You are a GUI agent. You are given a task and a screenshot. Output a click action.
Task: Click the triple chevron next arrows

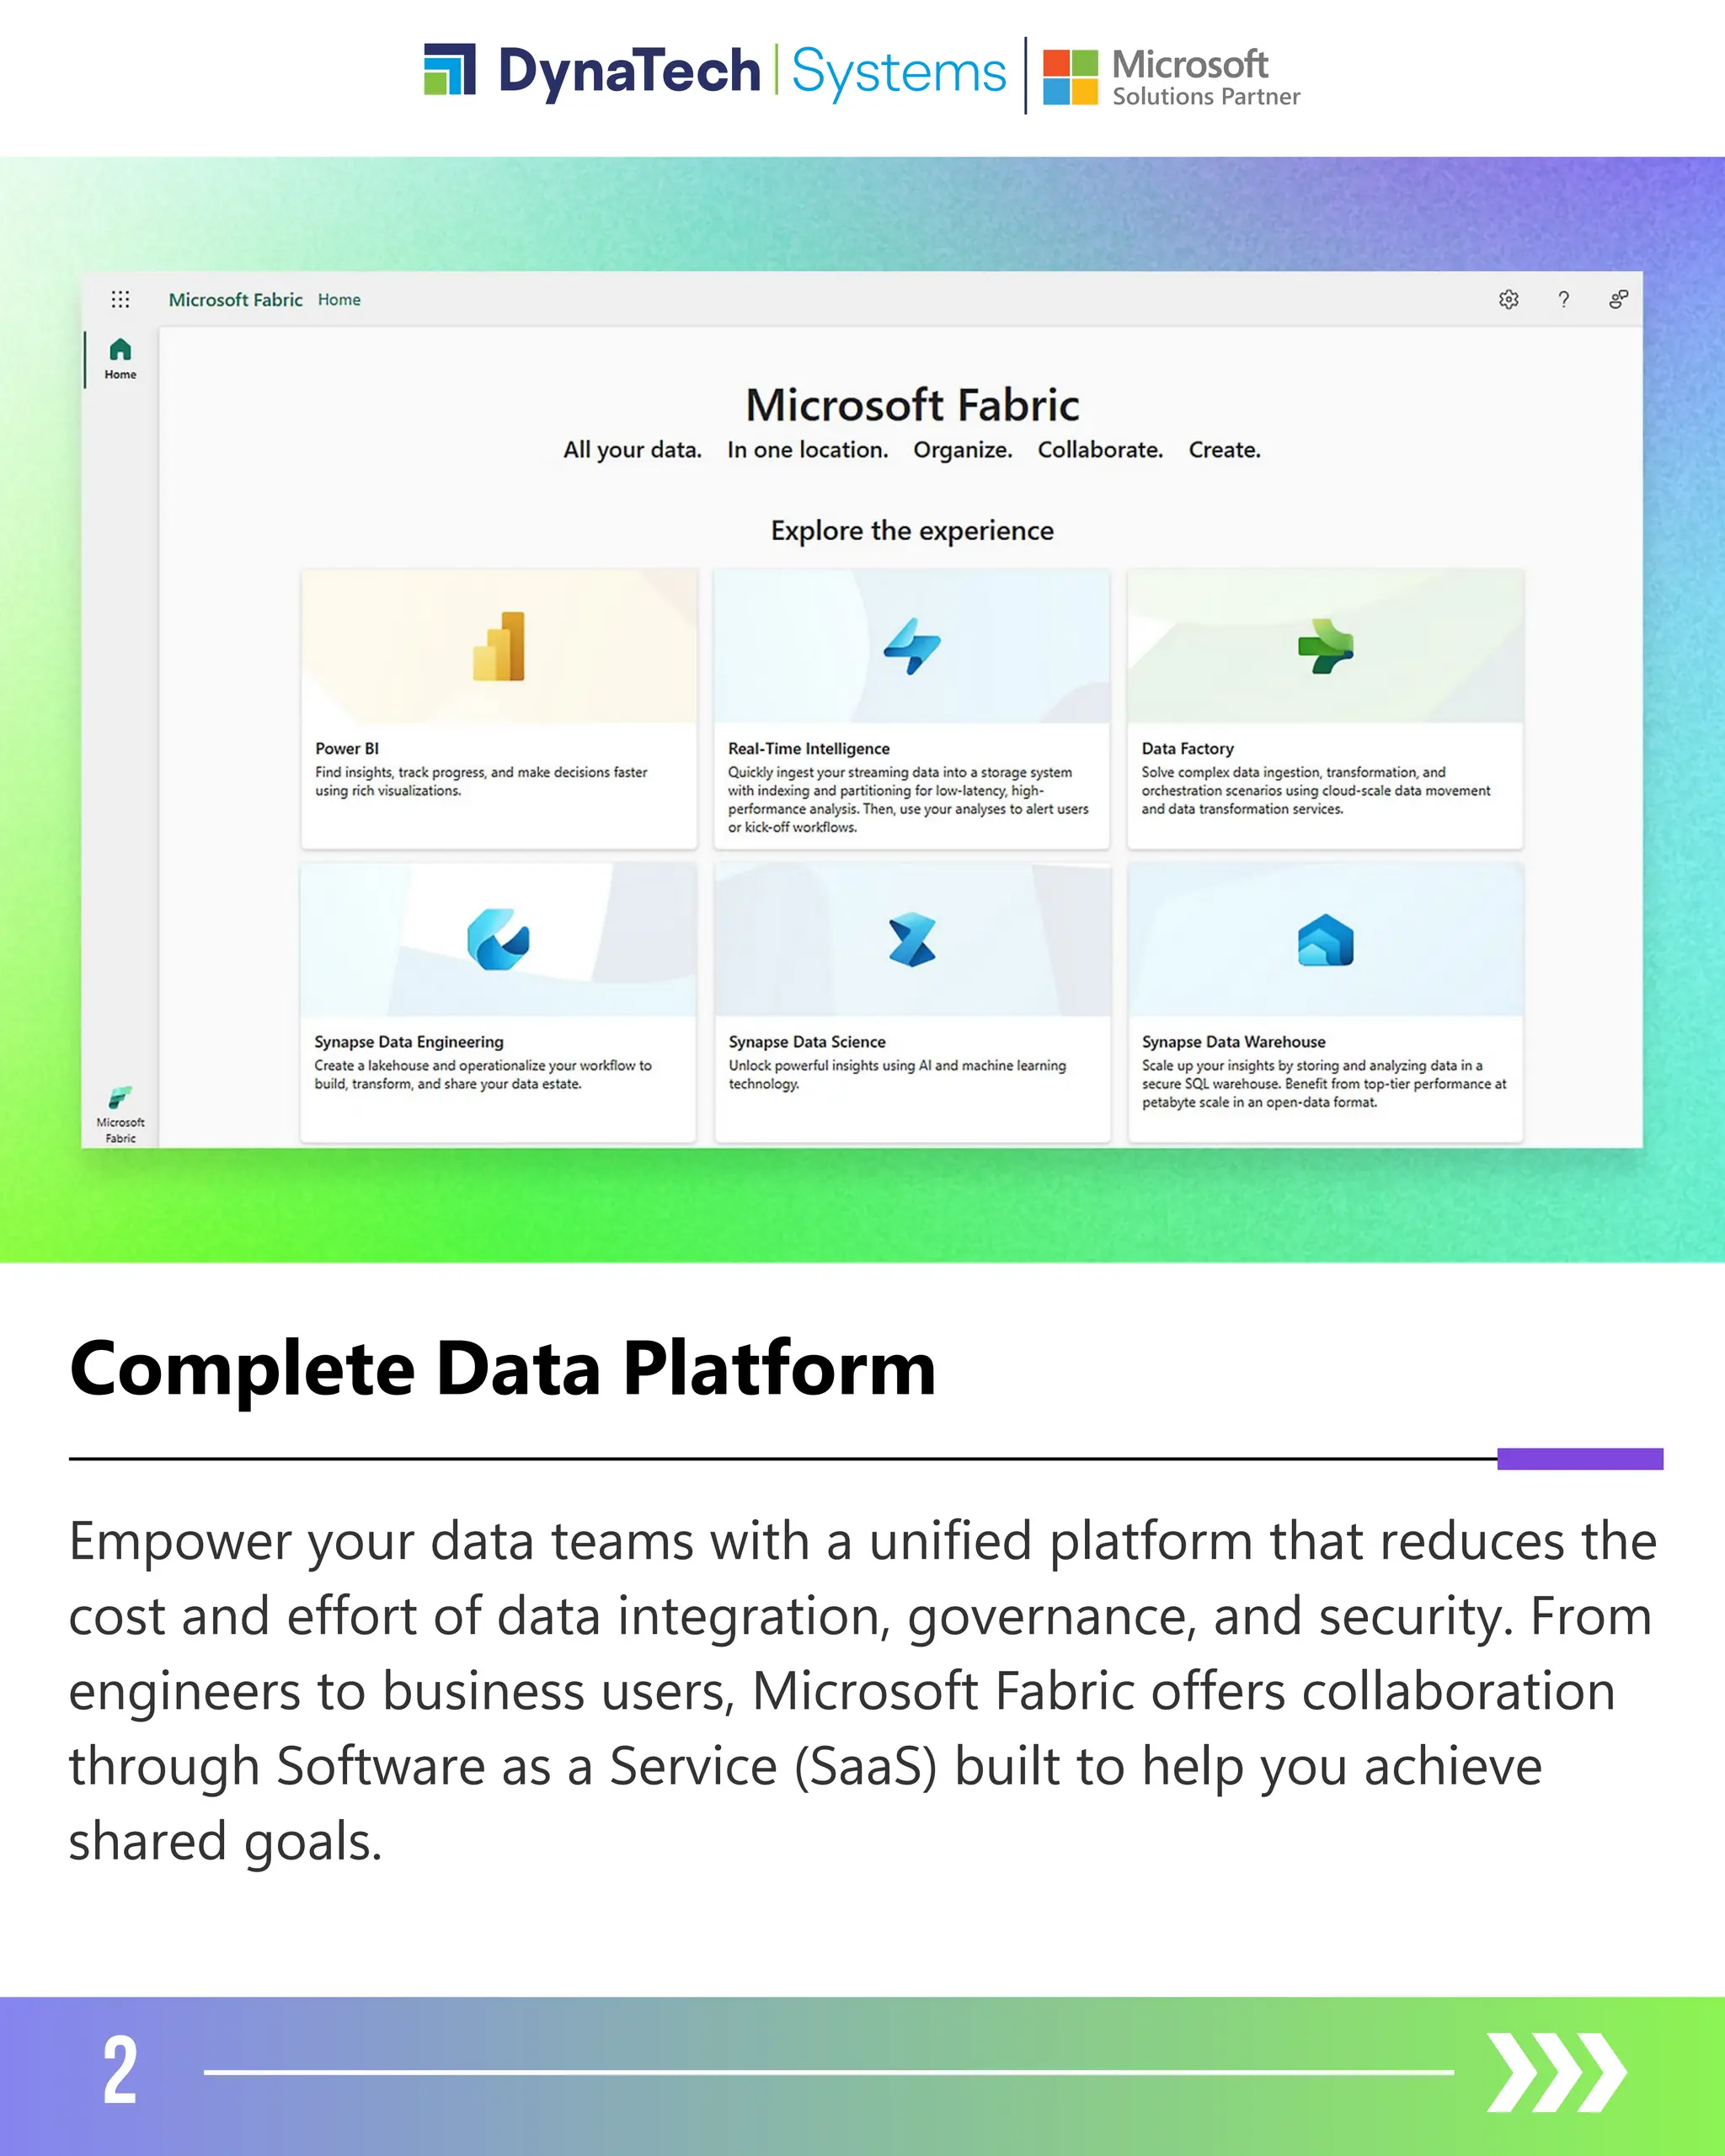[1557, 2072]
